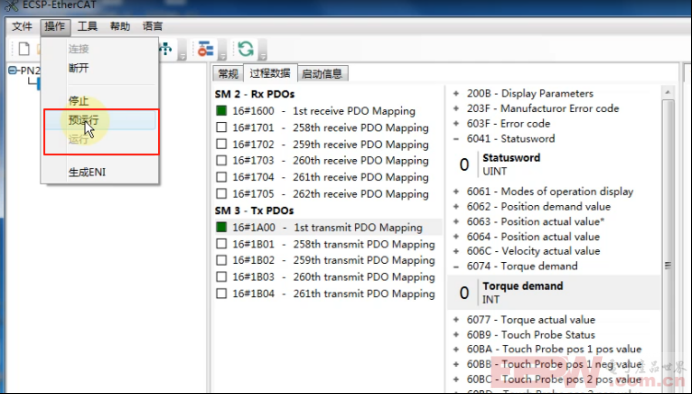Open the 文件 menu
Image resolution: width=692 pixels, height=394 pixels.
pyautogui.click(x=22, y=26)
